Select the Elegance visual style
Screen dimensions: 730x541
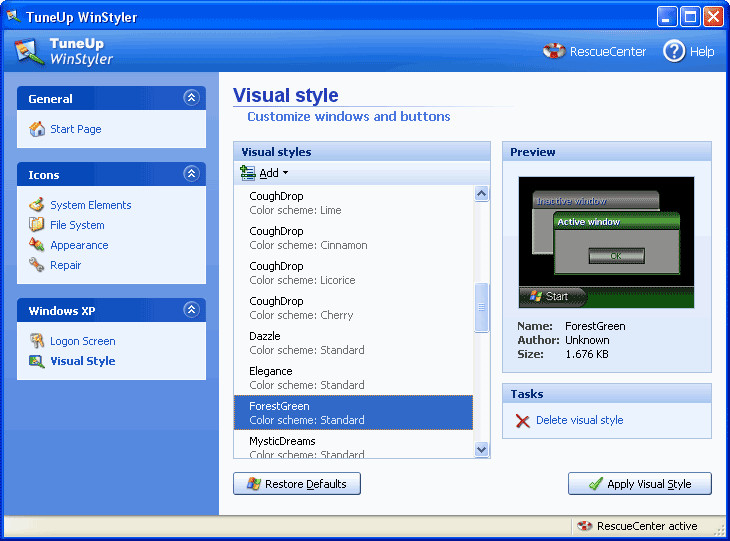click(353, 378)
